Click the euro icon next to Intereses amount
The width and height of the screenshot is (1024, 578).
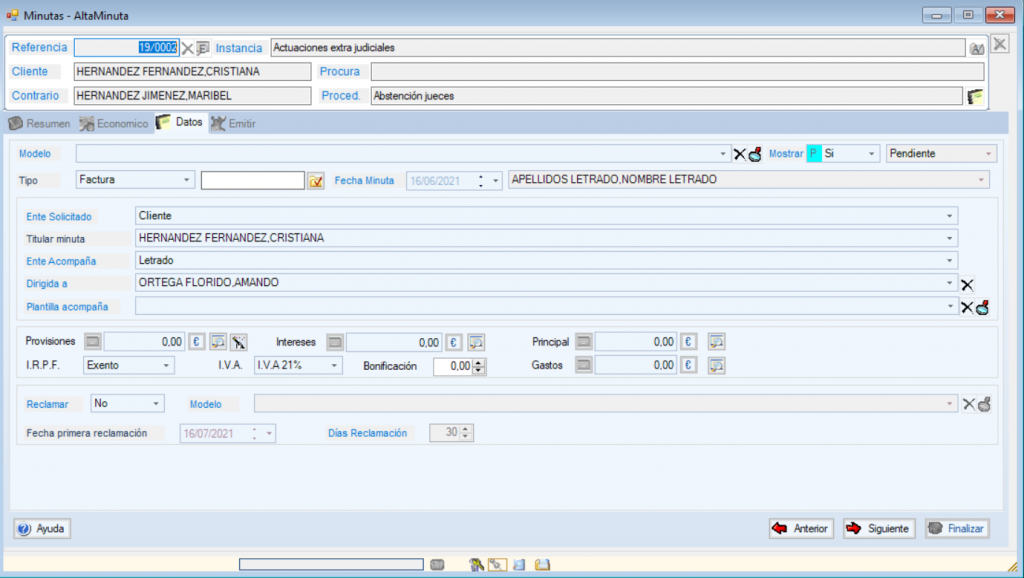point(453,342)
